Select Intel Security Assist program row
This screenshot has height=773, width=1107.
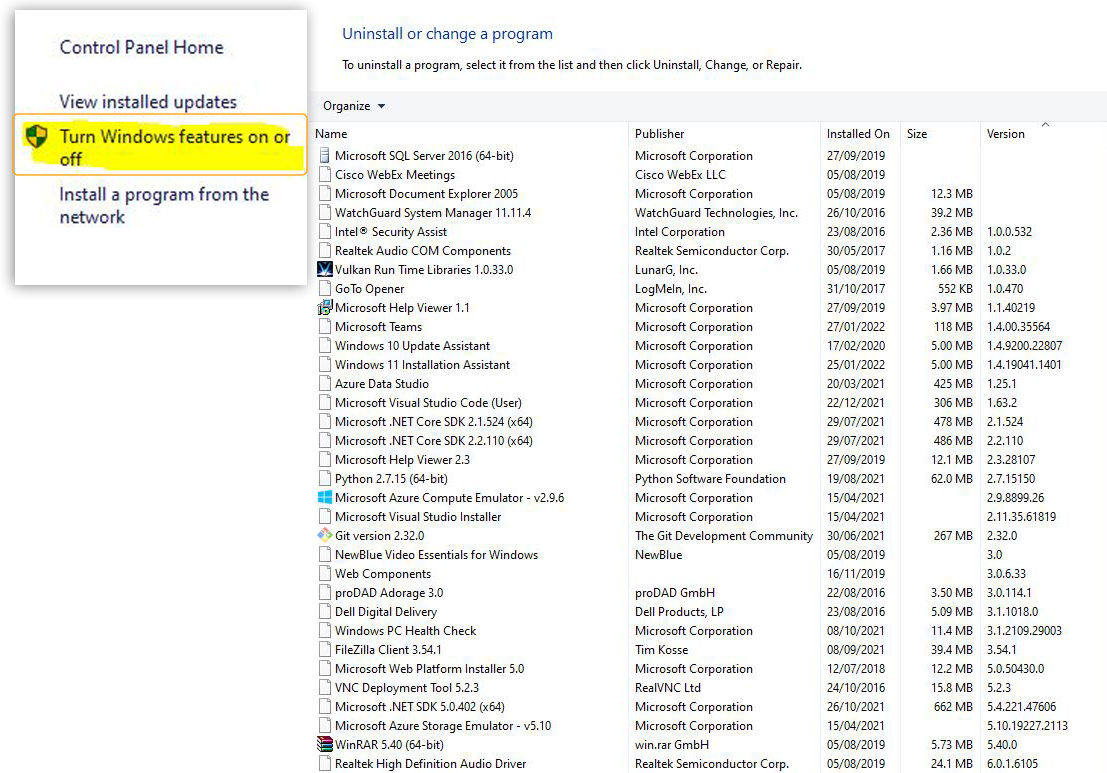390,232
